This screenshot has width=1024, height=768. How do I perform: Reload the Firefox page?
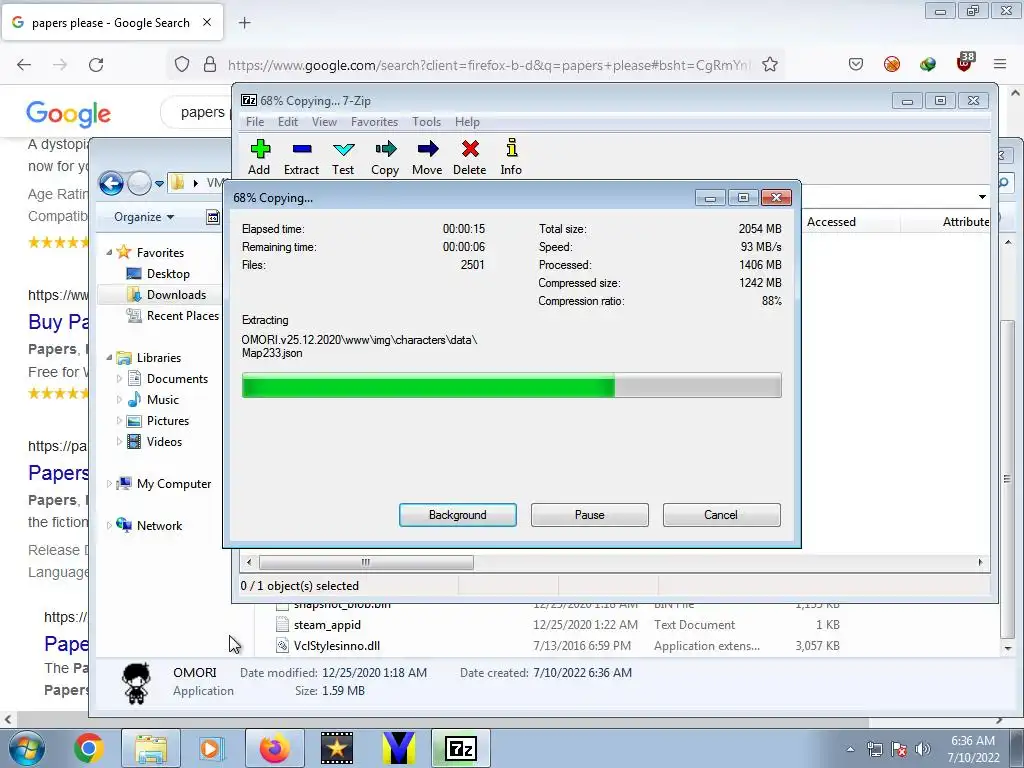coord(96,65)
